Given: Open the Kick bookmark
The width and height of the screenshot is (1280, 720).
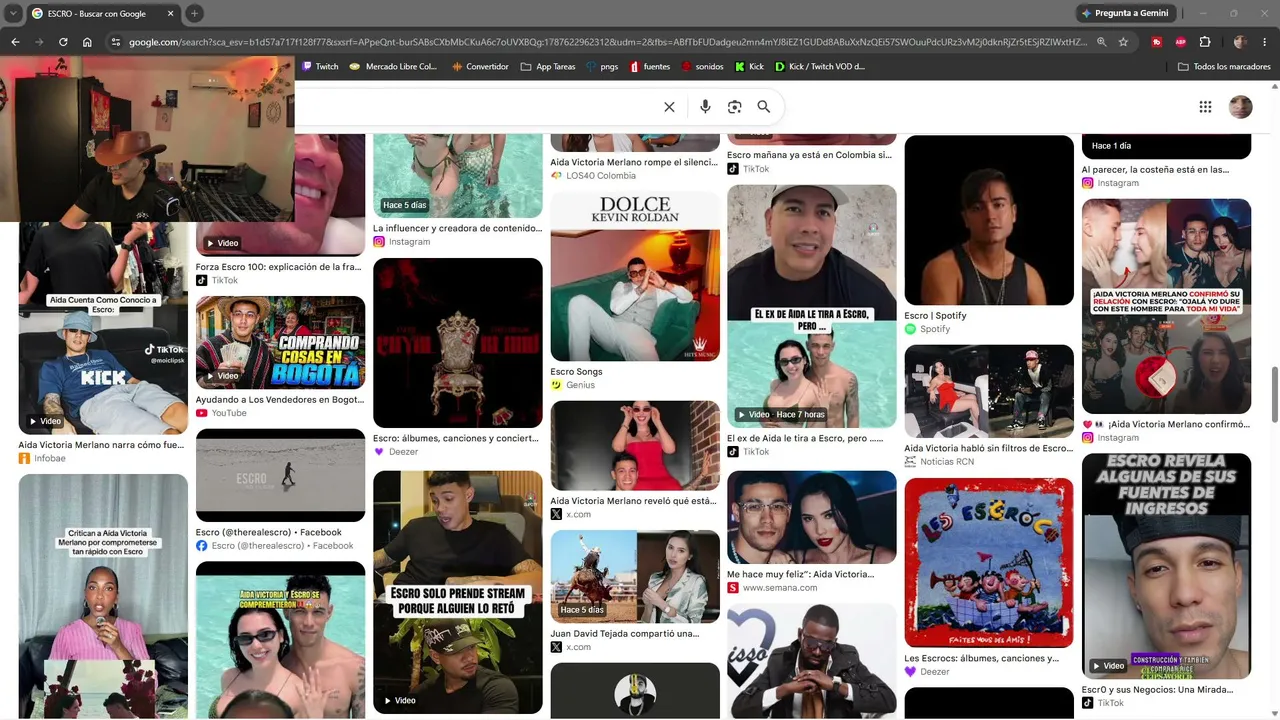Looking at the screenshot, I should [749, 67].
